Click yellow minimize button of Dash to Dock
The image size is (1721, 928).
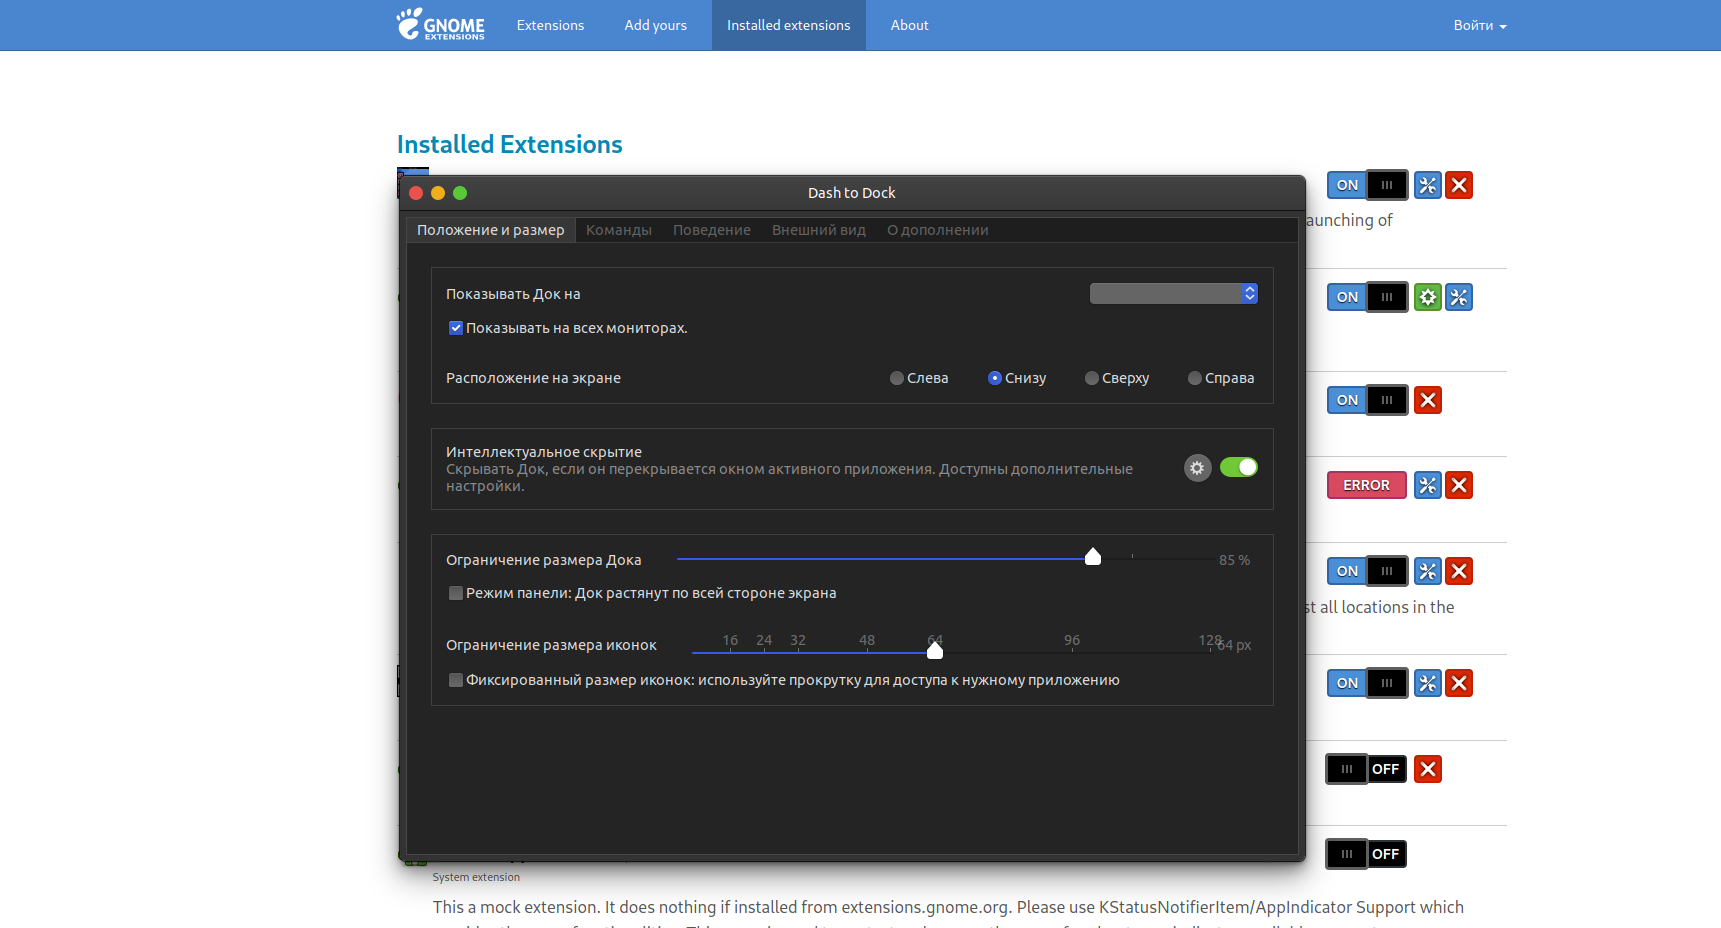pyautogui.click(x=438, y=193)
